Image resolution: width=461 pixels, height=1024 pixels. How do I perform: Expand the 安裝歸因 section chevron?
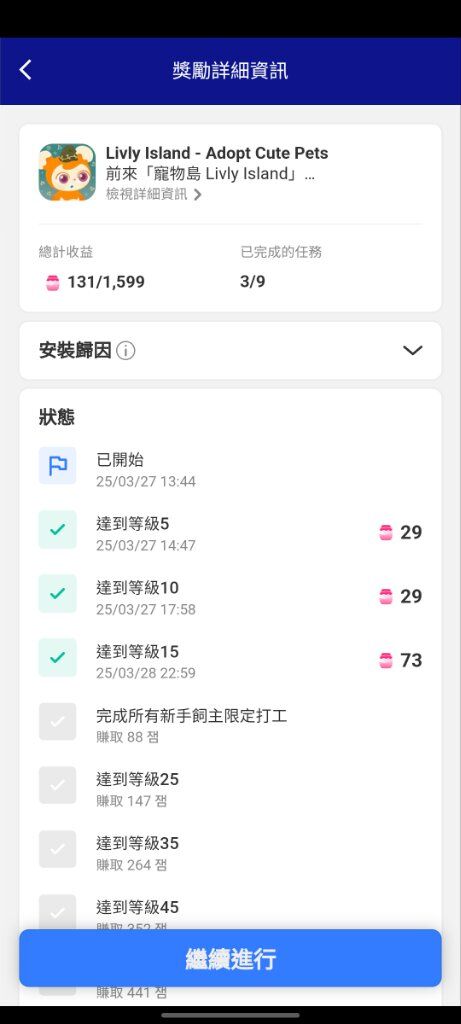[x=412, y=351]
